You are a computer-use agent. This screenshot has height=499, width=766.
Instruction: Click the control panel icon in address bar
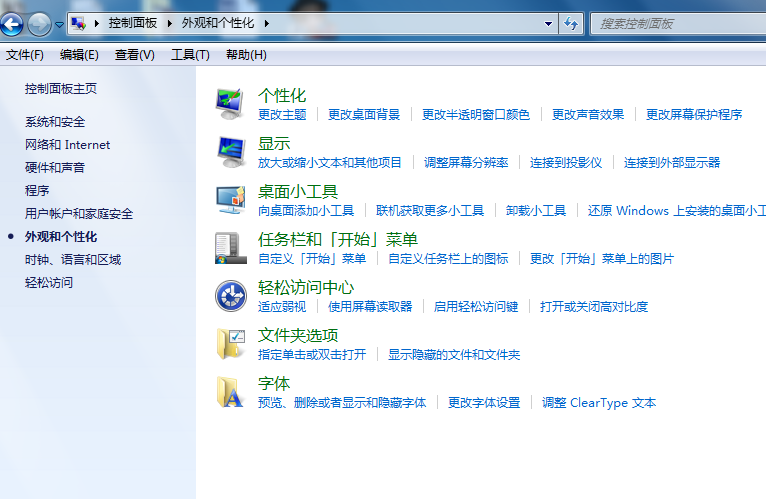click(x=78, y=23)
